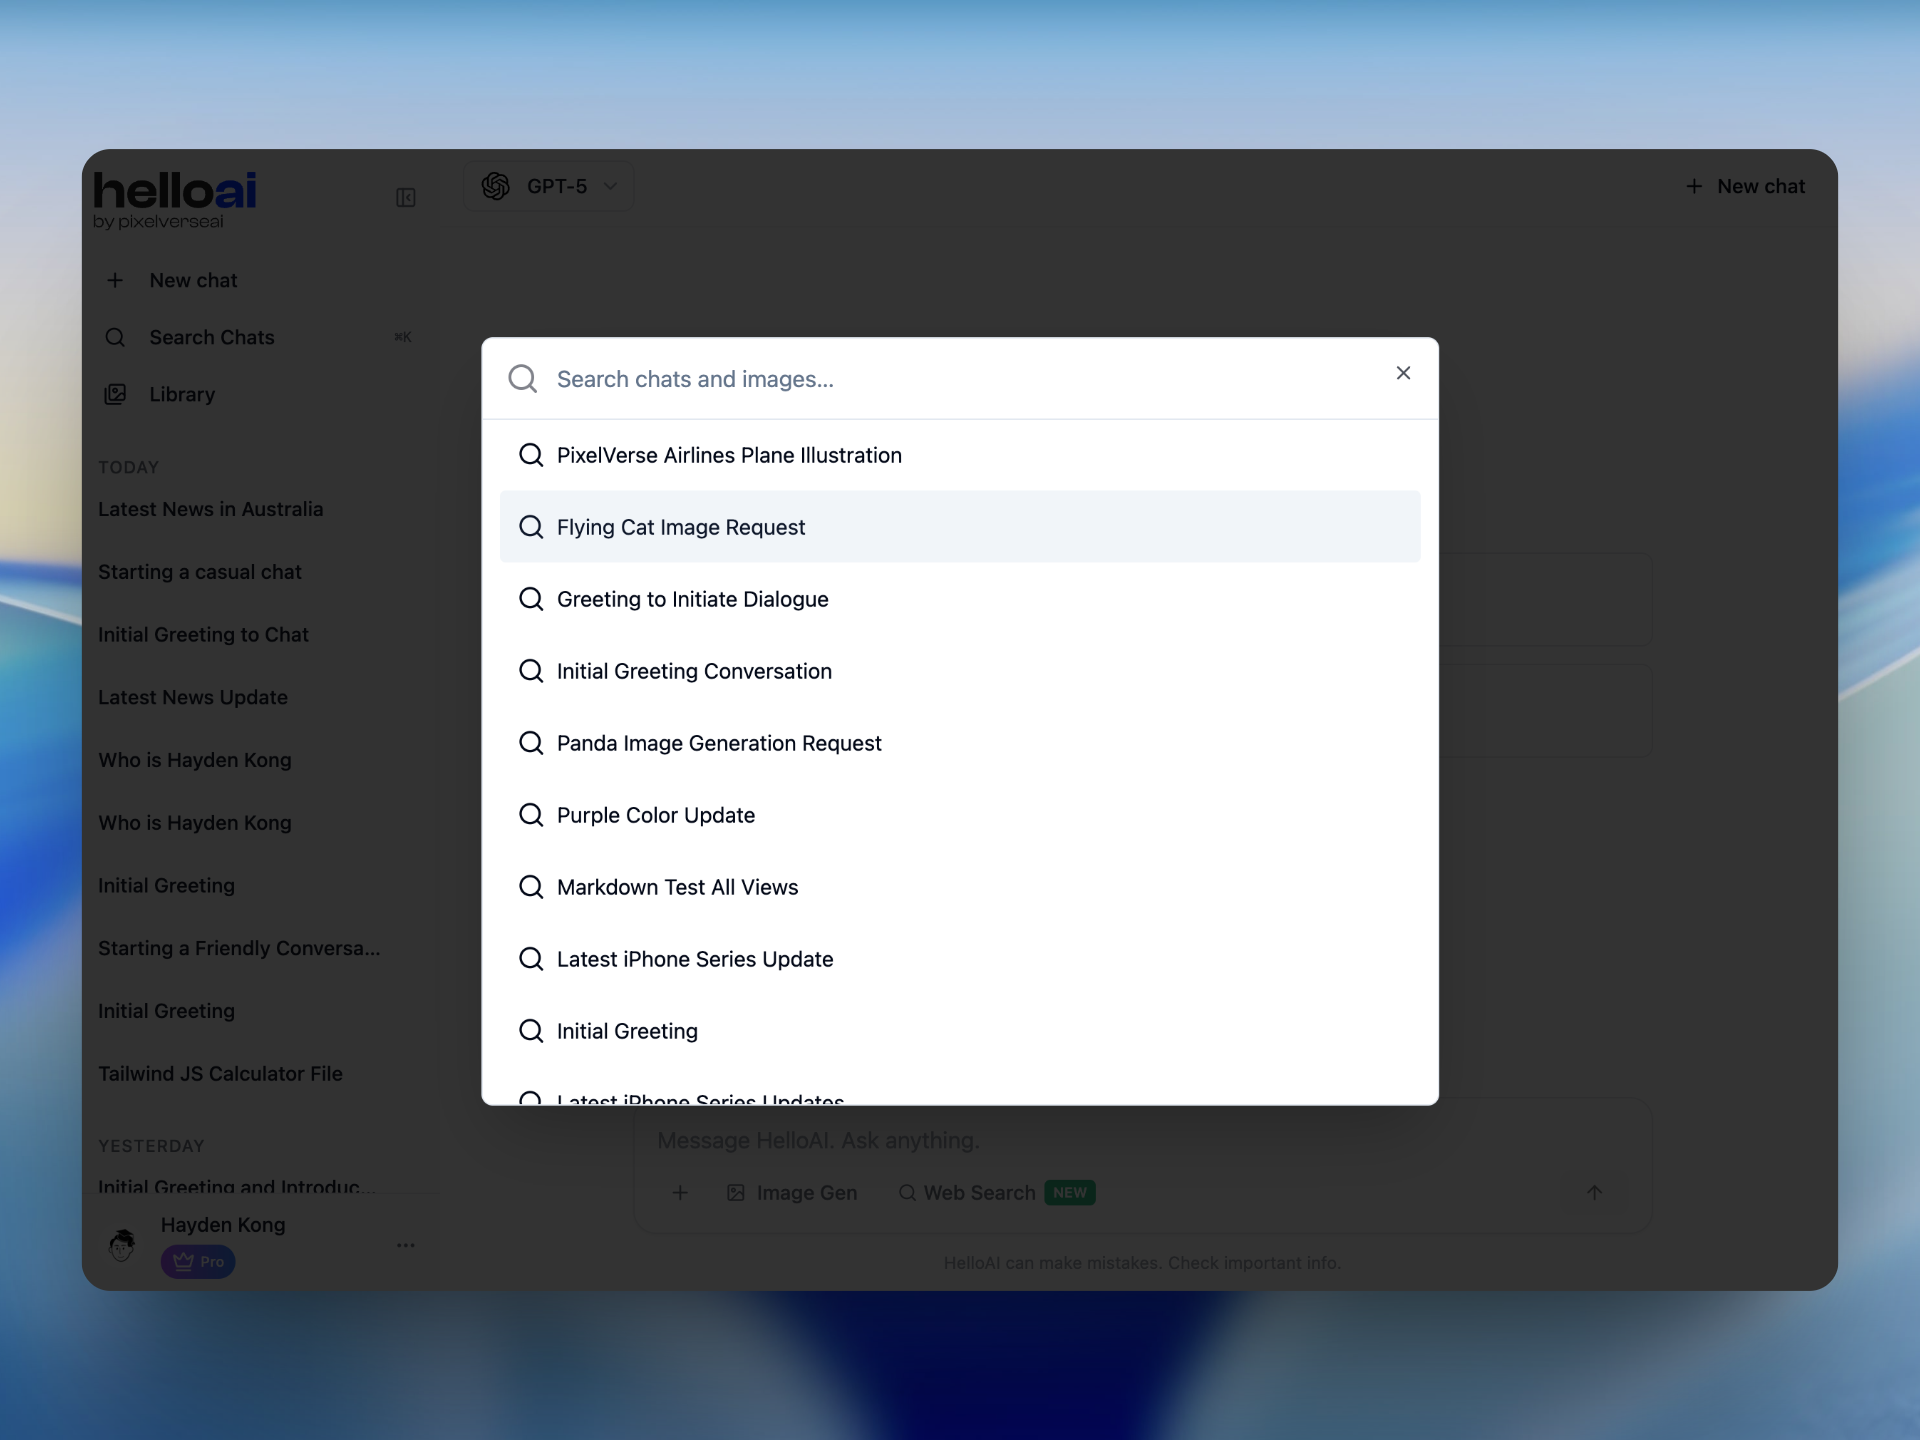Open Markdown Test All Views result
The image size is (1920, 1440).
click(677, 887)
